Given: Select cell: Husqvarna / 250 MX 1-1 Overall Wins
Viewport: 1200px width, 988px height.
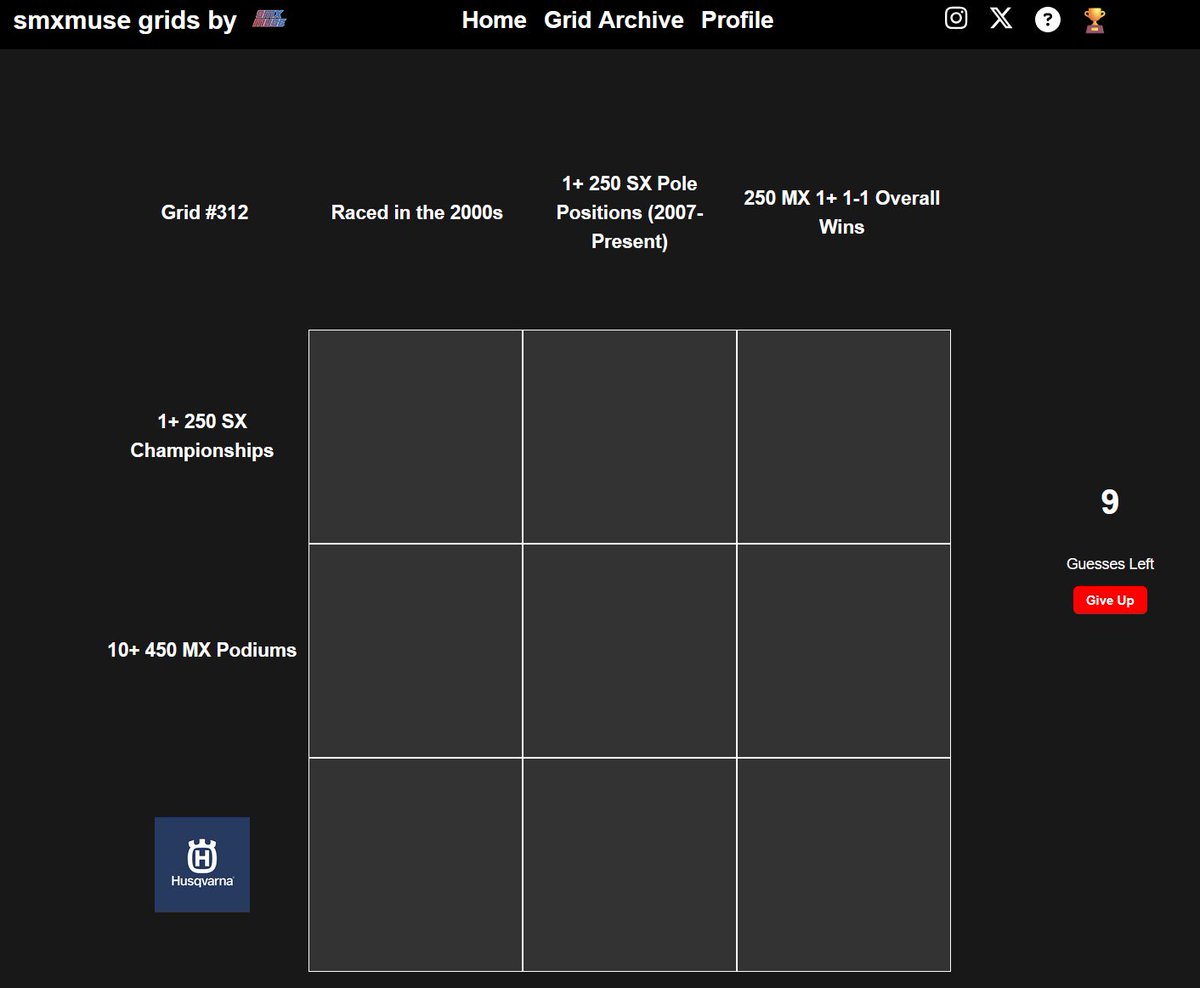Looking at the screenshot, I should point(844,865).
